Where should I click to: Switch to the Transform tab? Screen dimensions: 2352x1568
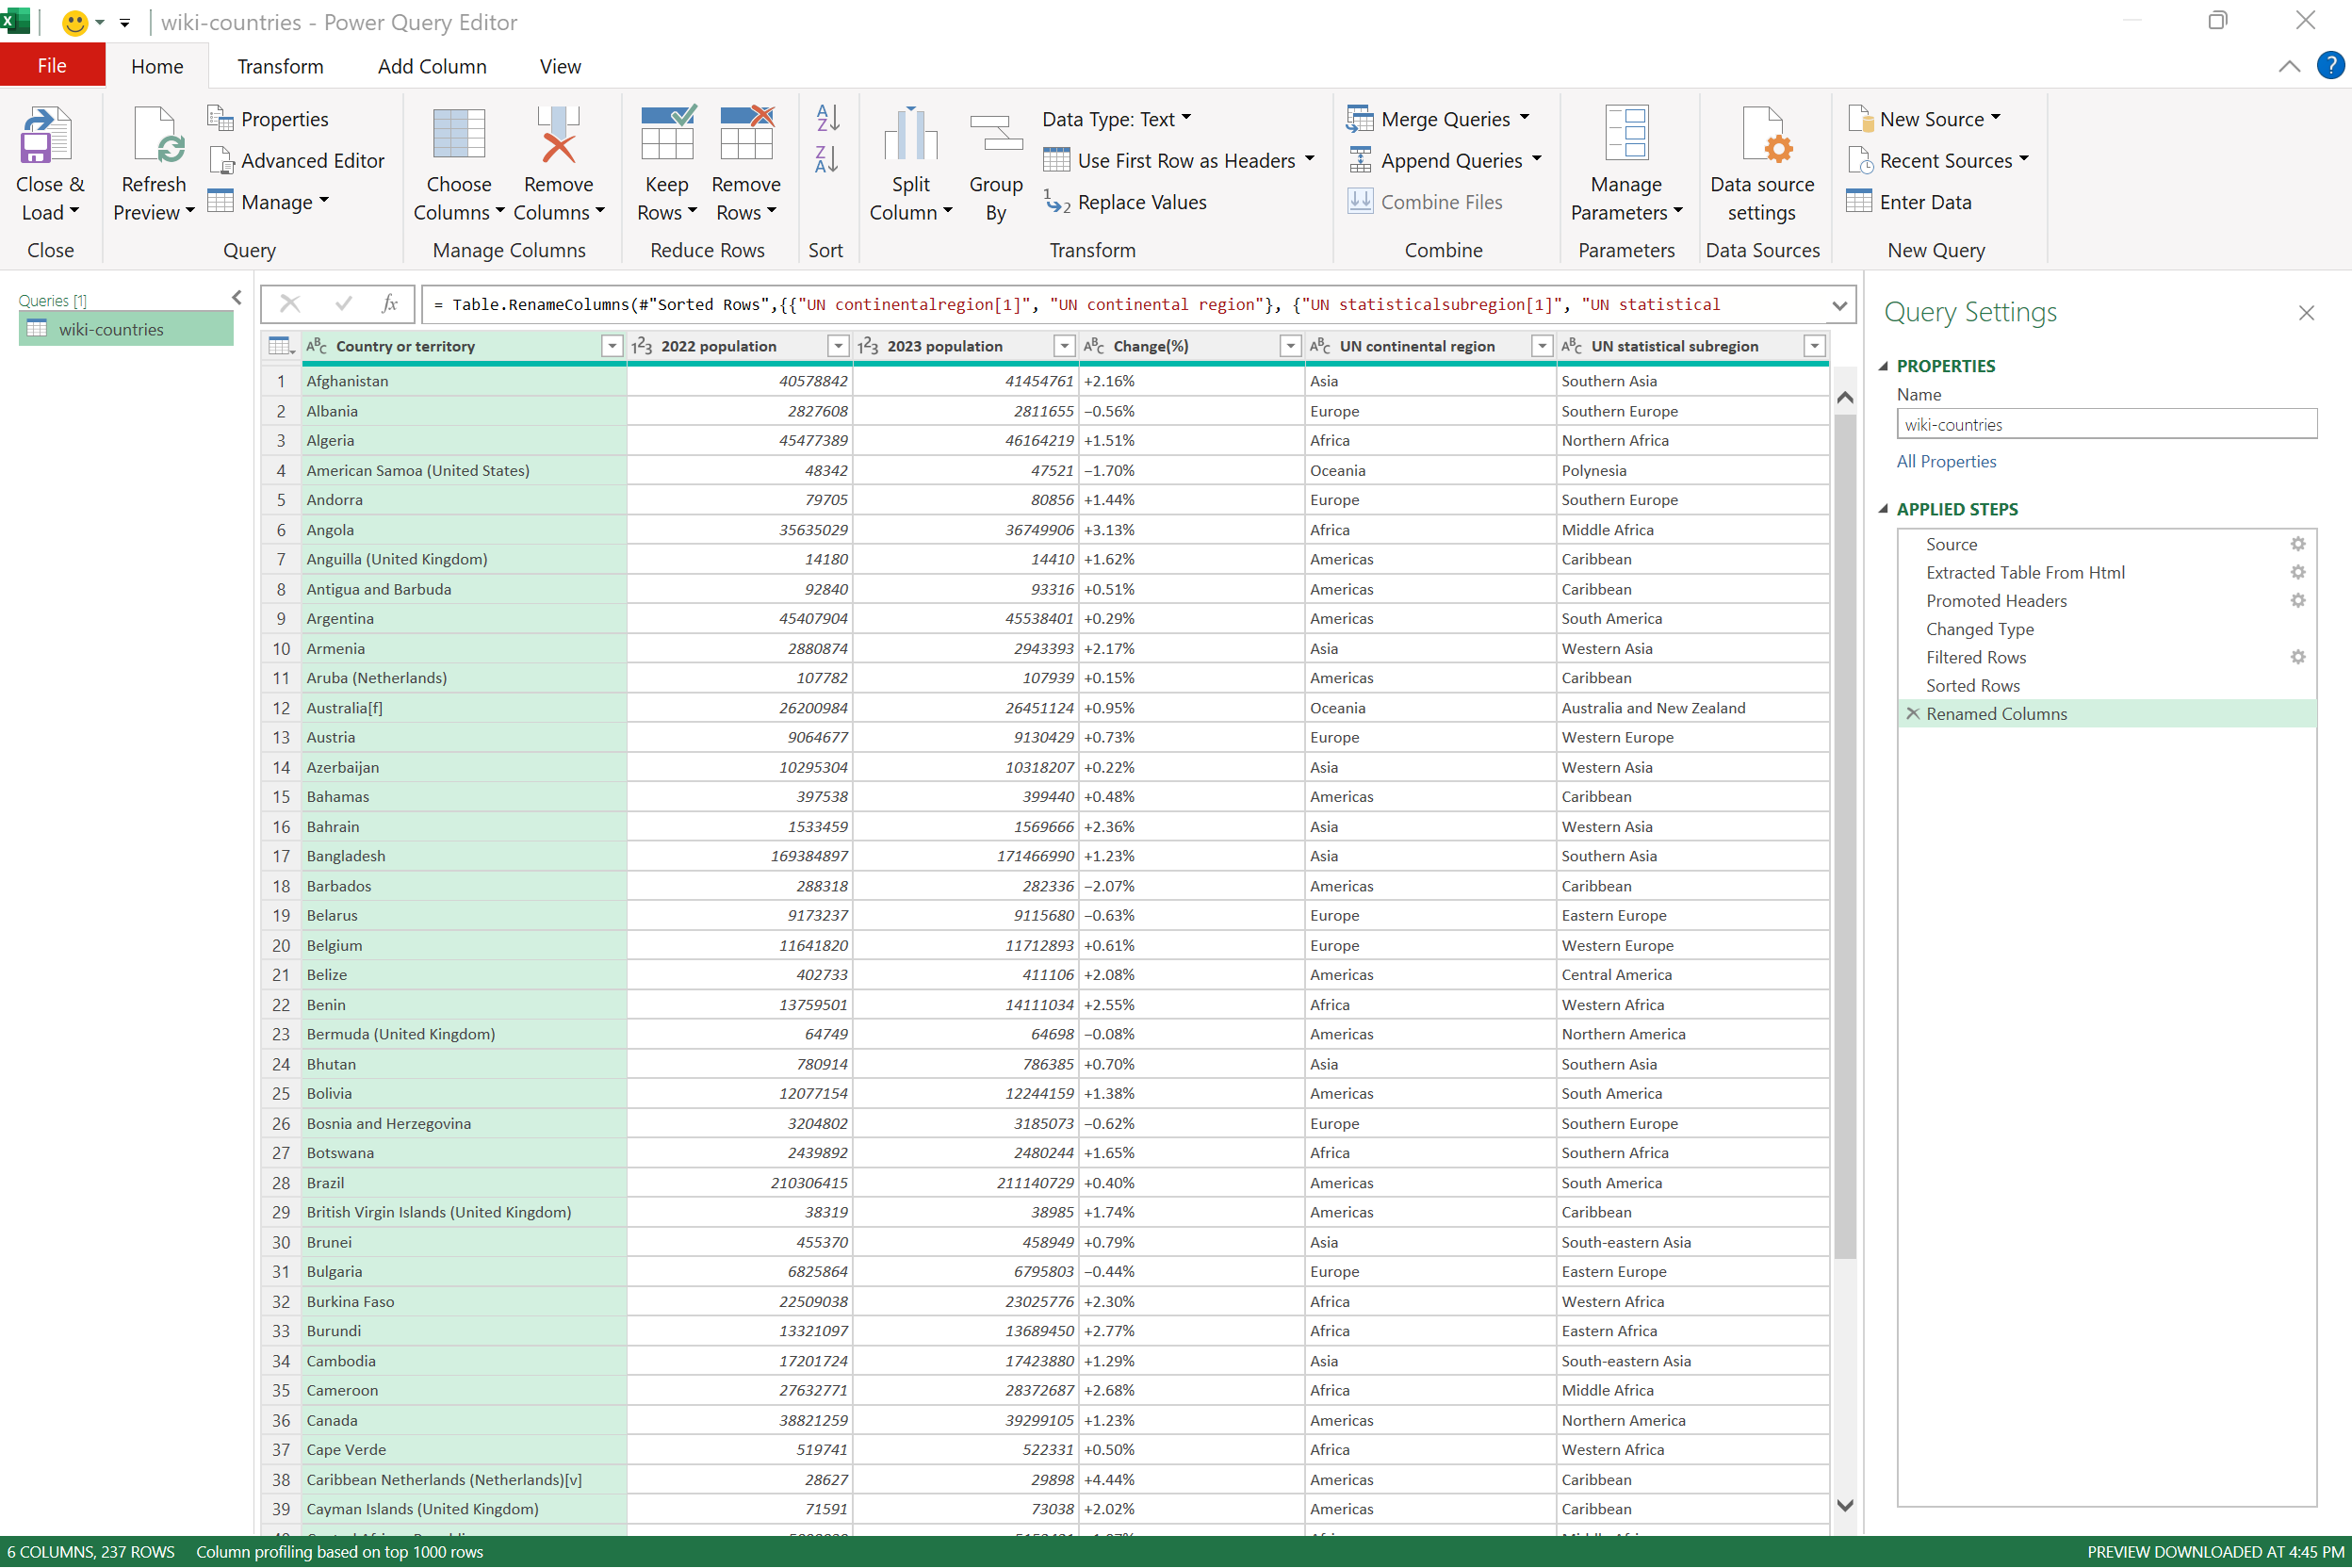[280, 67]
